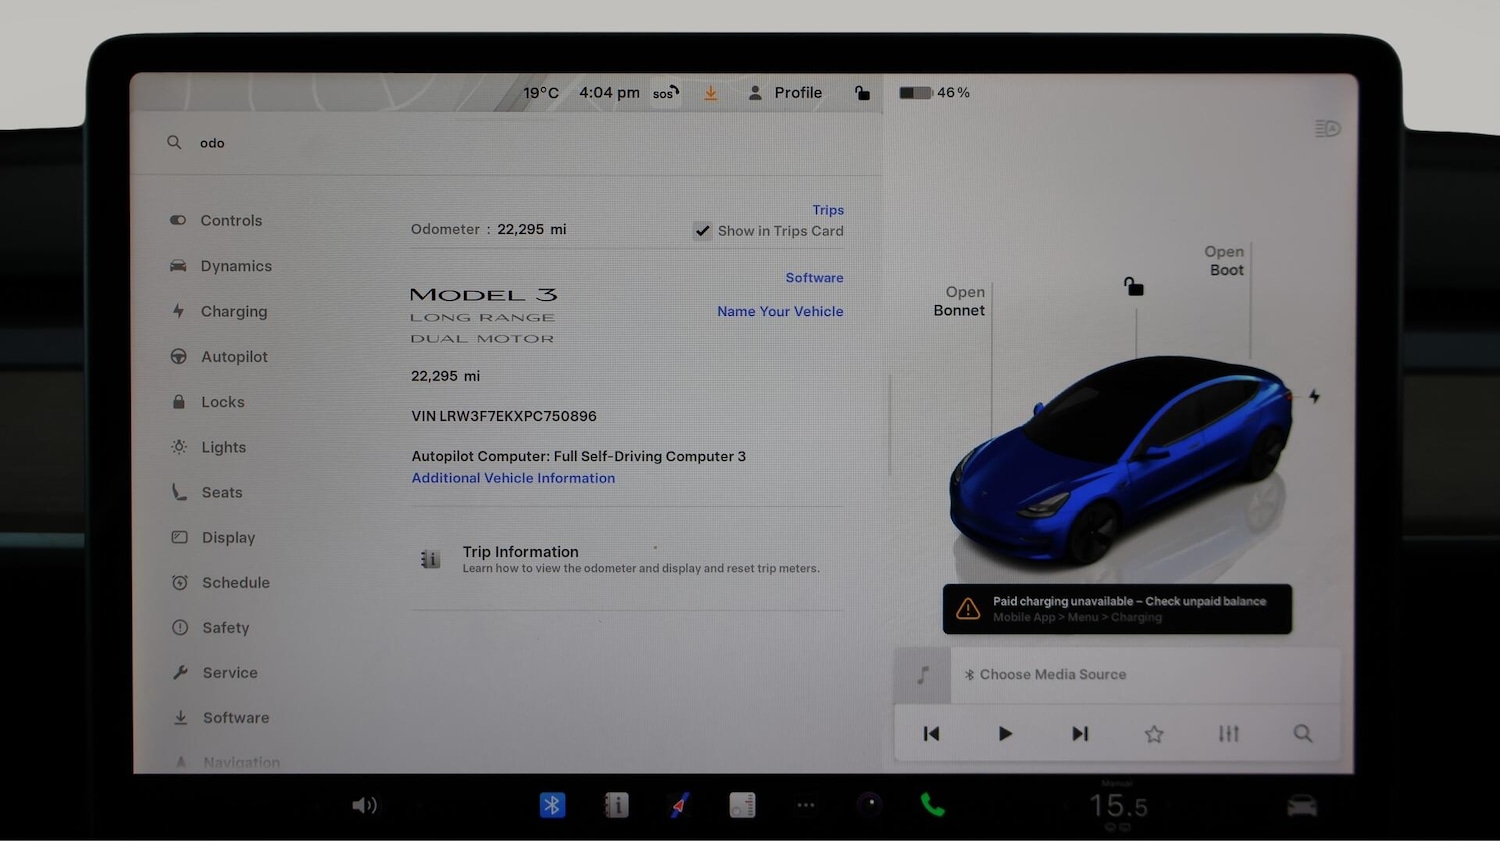Tap the search magnifier icon beside odo
1500x841 pixels.
pyautogui.click(x=174, y=143)
